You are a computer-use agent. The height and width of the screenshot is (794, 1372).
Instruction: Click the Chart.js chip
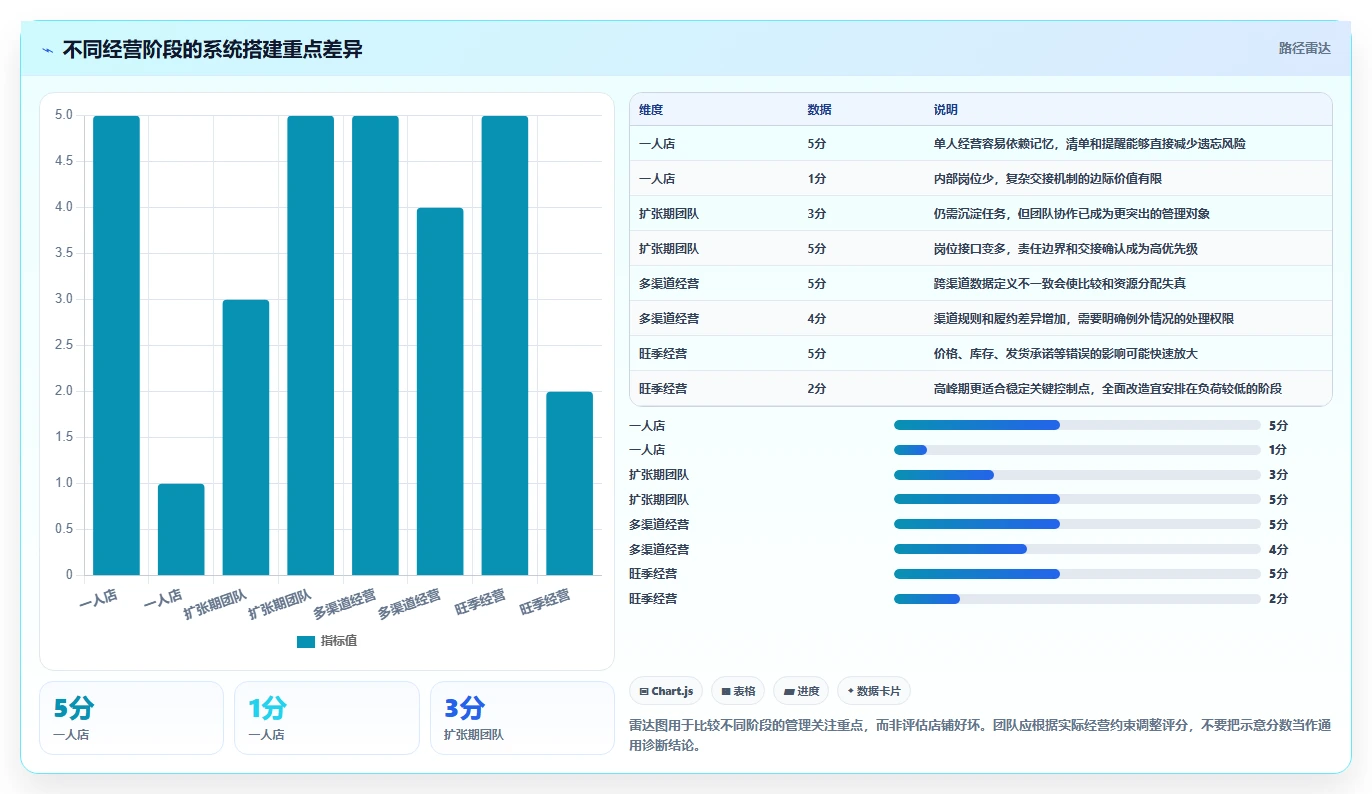pyautogui.click(x=665, y=691)
